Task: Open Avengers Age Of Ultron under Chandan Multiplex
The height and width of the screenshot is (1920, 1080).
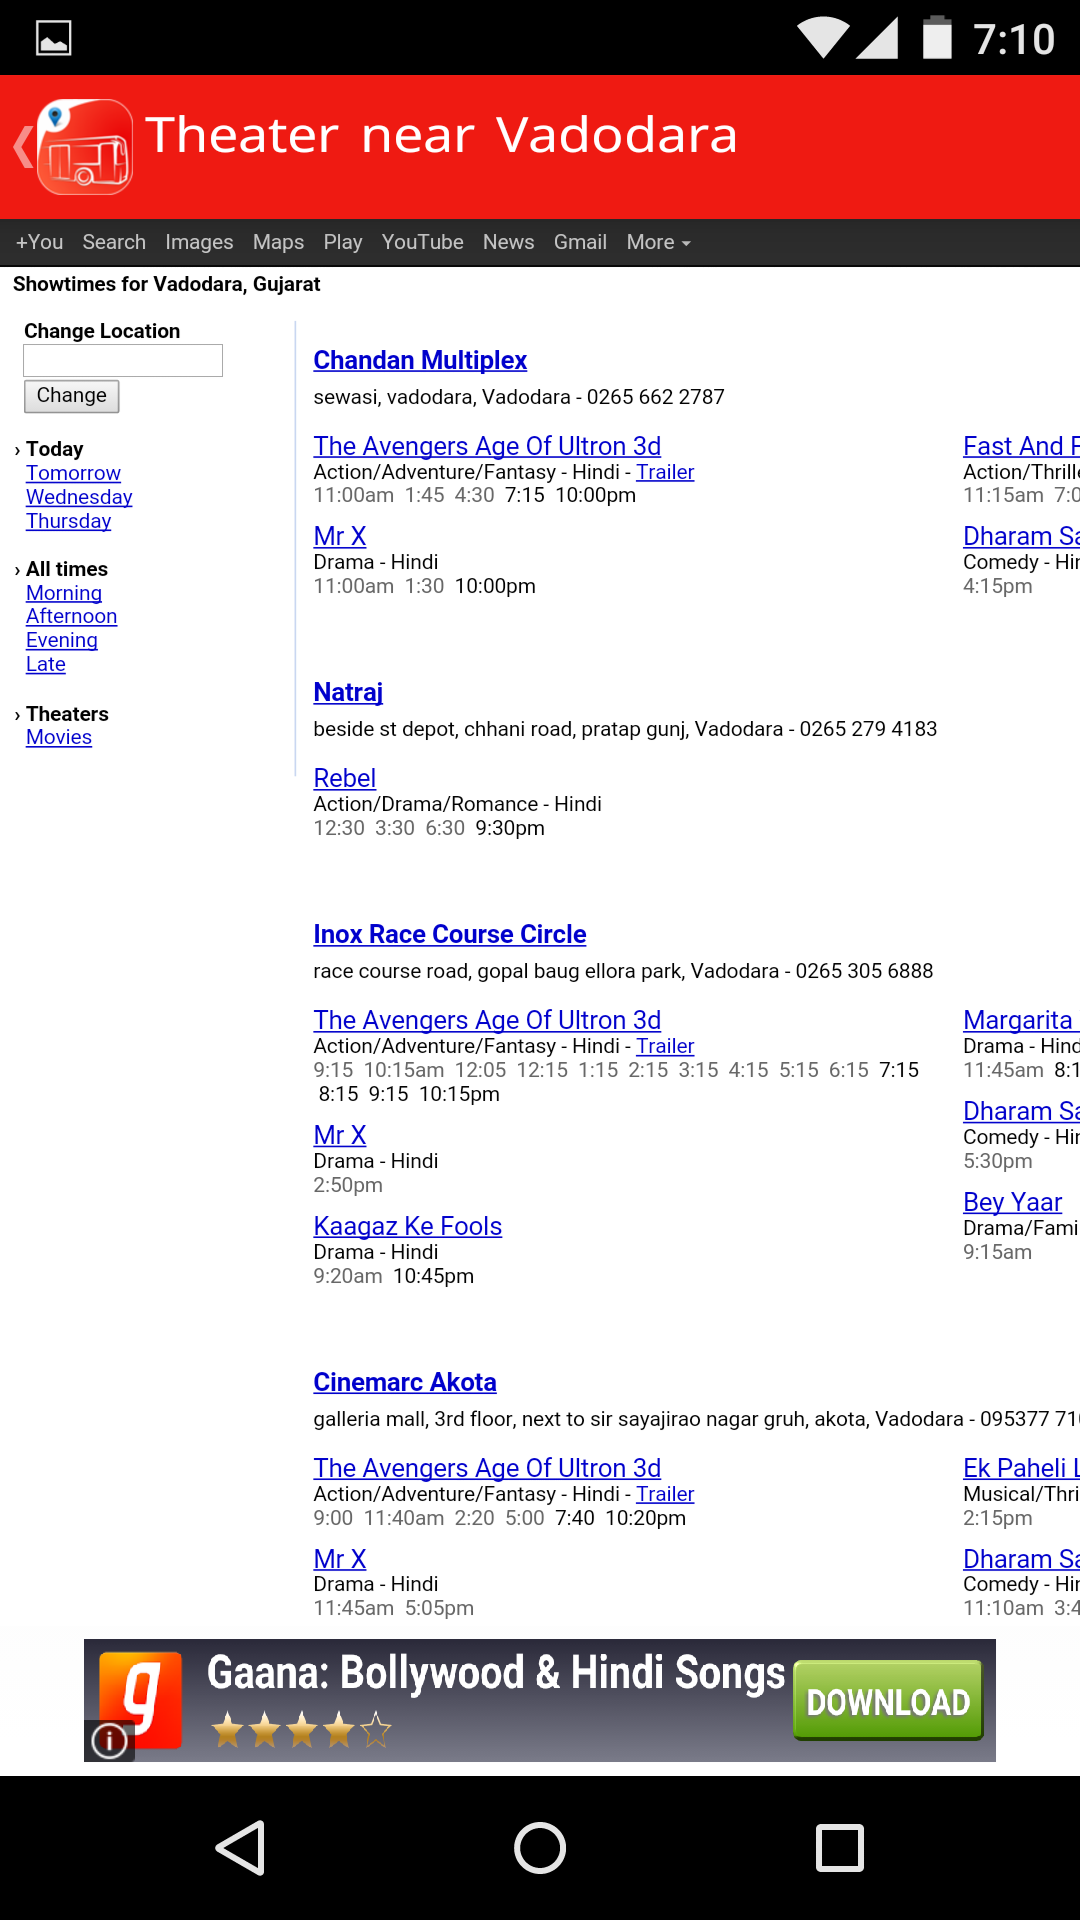Action: (487, 446)
